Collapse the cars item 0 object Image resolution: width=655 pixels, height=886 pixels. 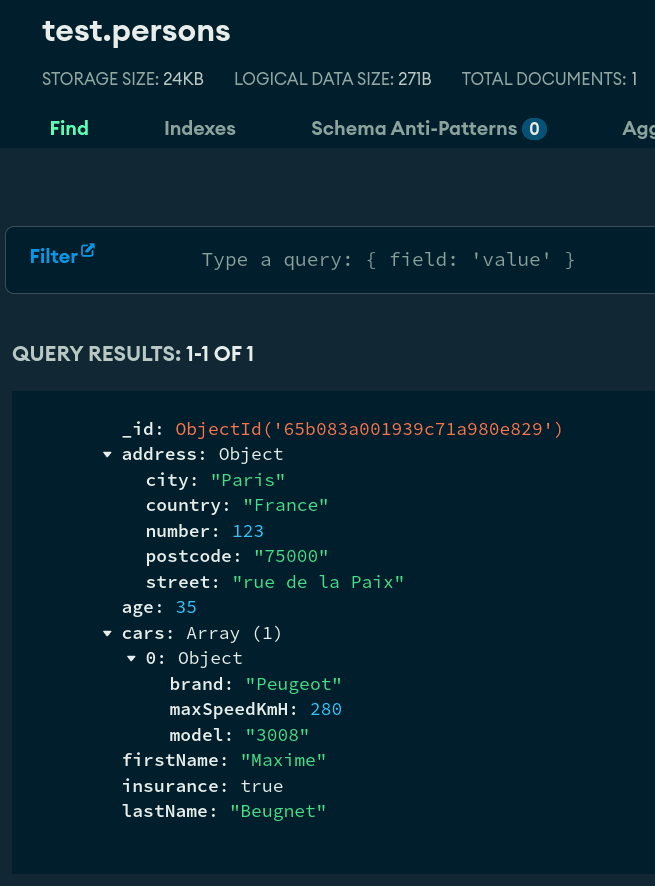(x=131, y=659)
